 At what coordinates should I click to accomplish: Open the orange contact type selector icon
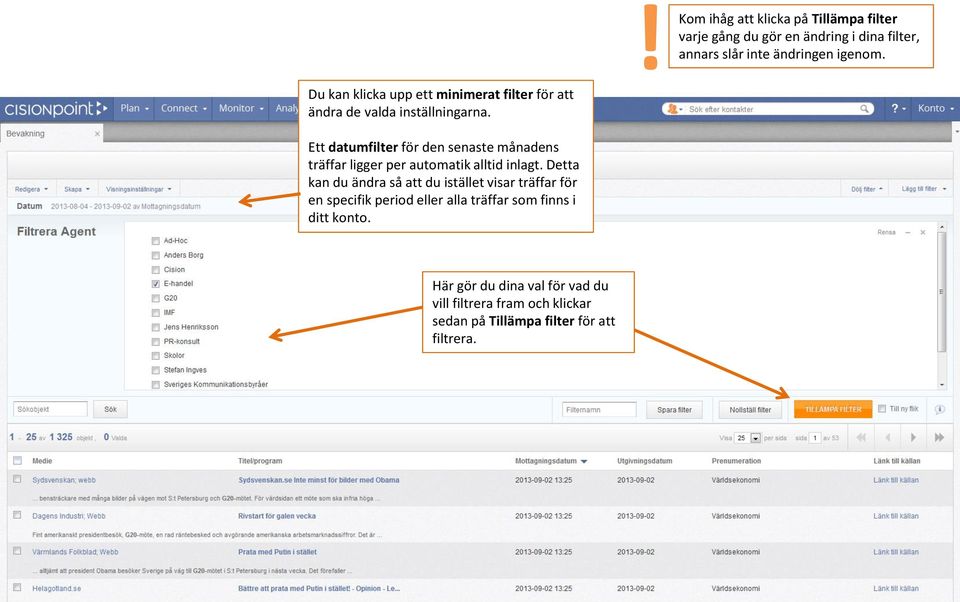coord(674,109)
